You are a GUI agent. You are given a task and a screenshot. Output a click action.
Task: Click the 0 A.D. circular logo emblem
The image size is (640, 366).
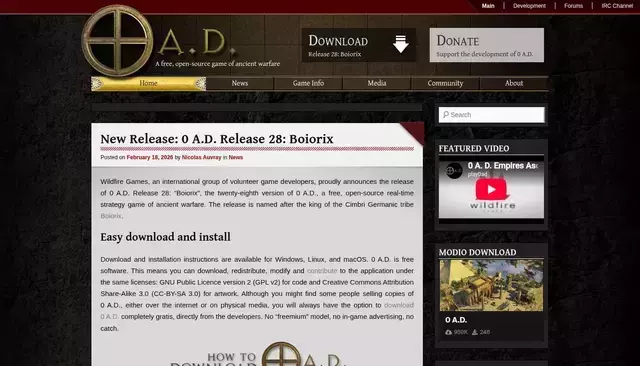[117, 40]
